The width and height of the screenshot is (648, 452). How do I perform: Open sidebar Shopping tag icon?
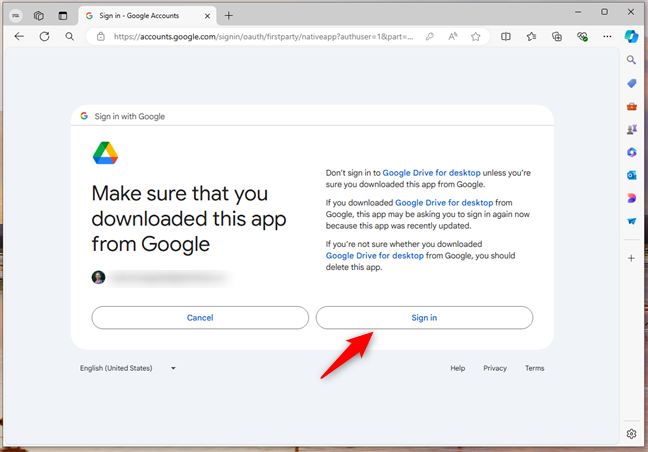pyautogui.click(x=631, y=83)
